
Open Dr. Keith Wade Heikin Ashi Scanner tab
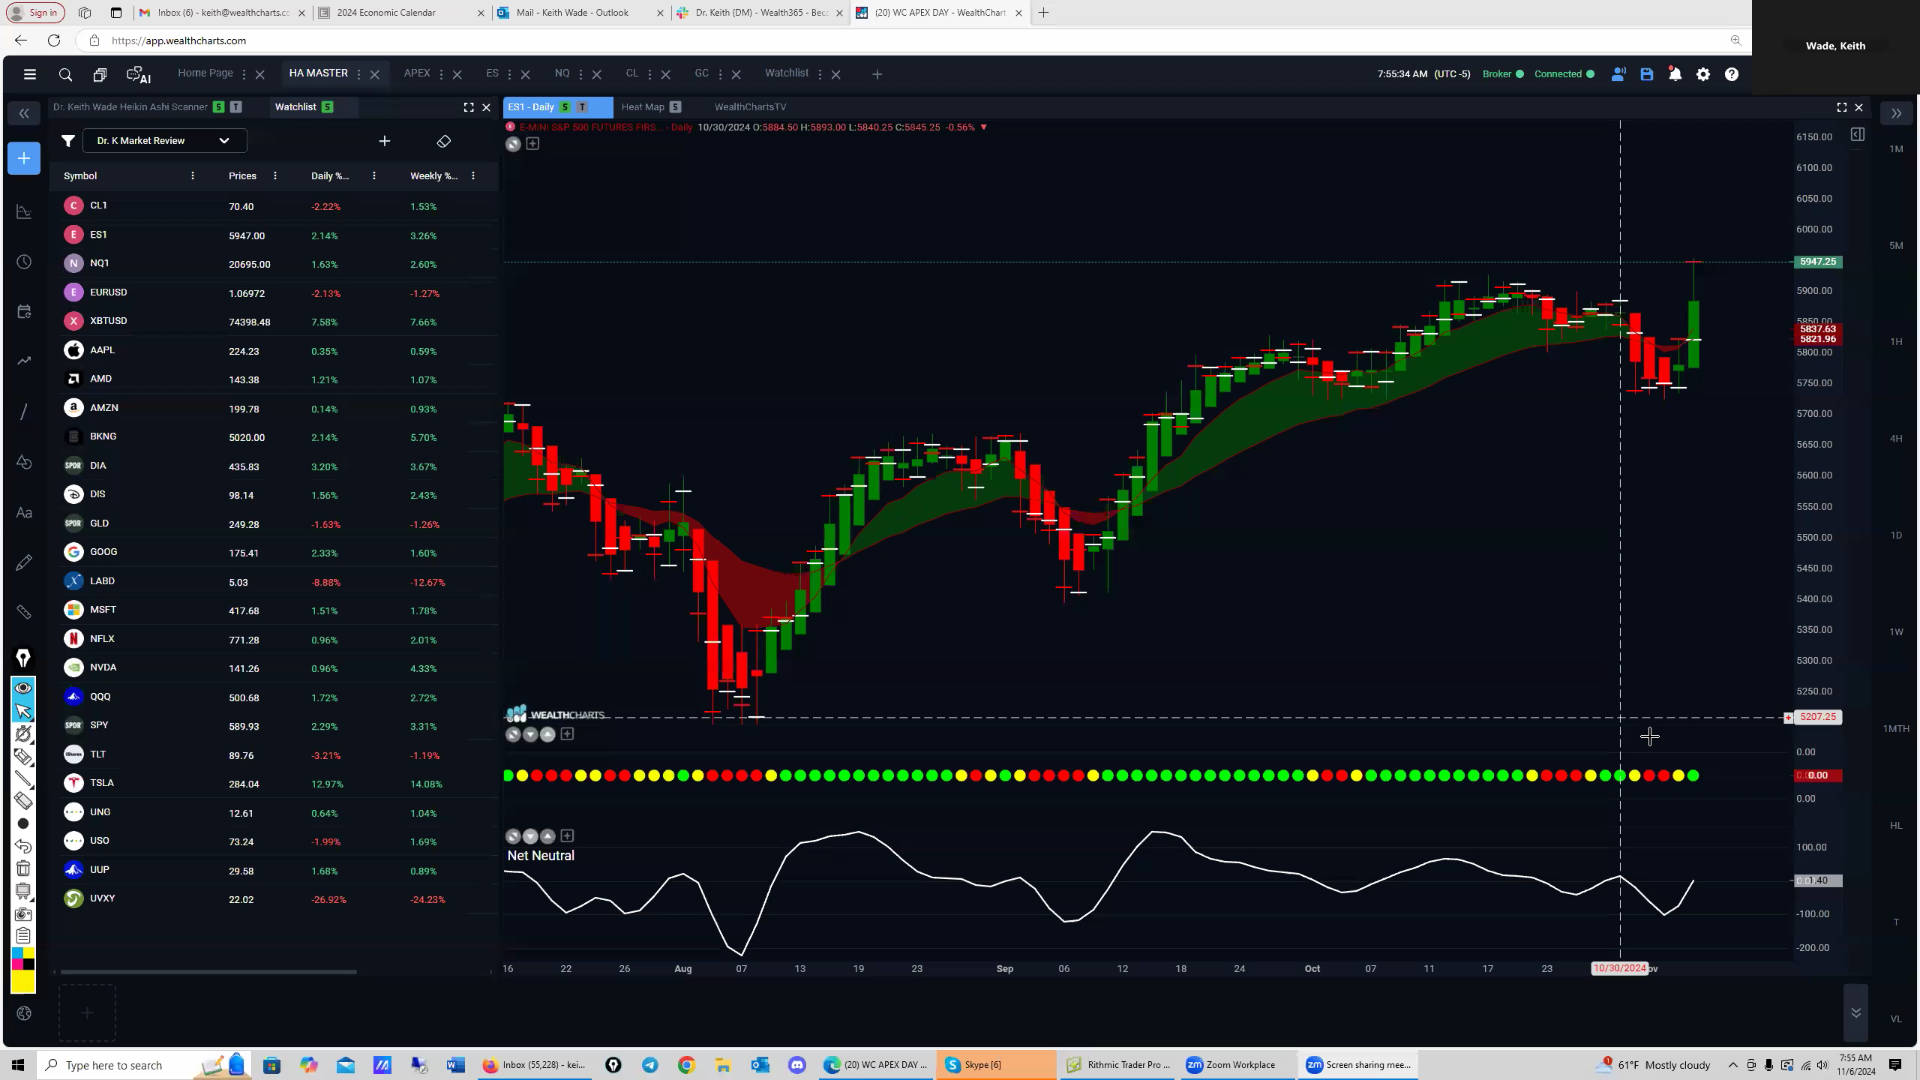coord(130,107)
